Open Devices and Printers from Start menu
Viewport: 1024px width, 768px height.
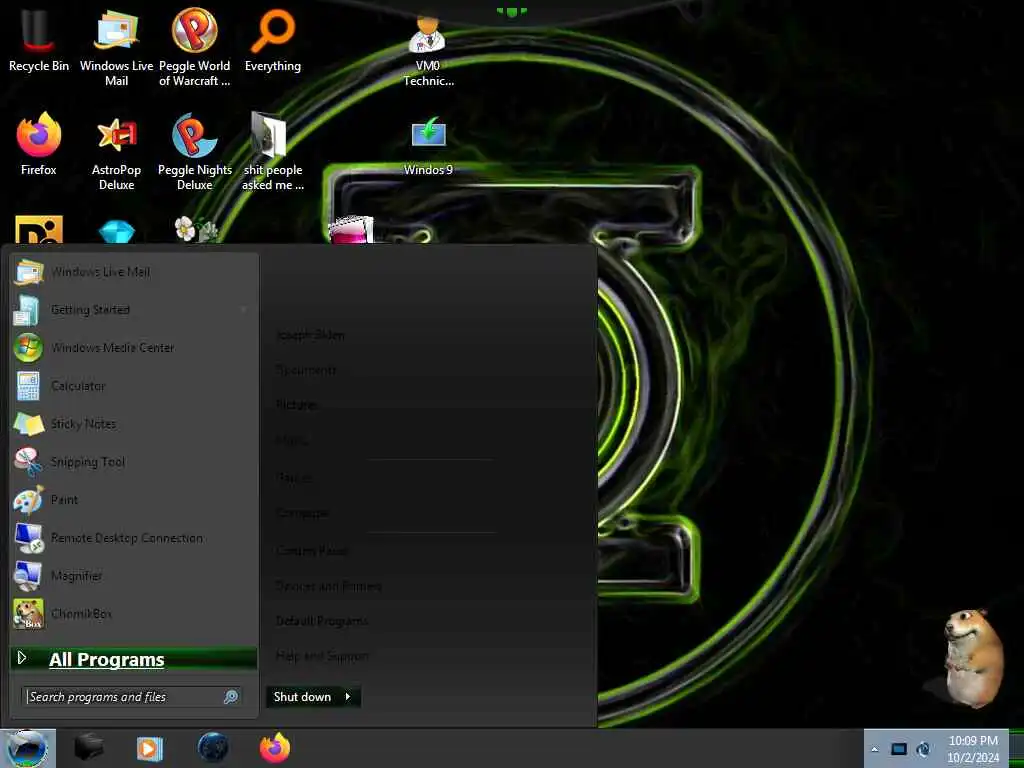tap(328, 586)
